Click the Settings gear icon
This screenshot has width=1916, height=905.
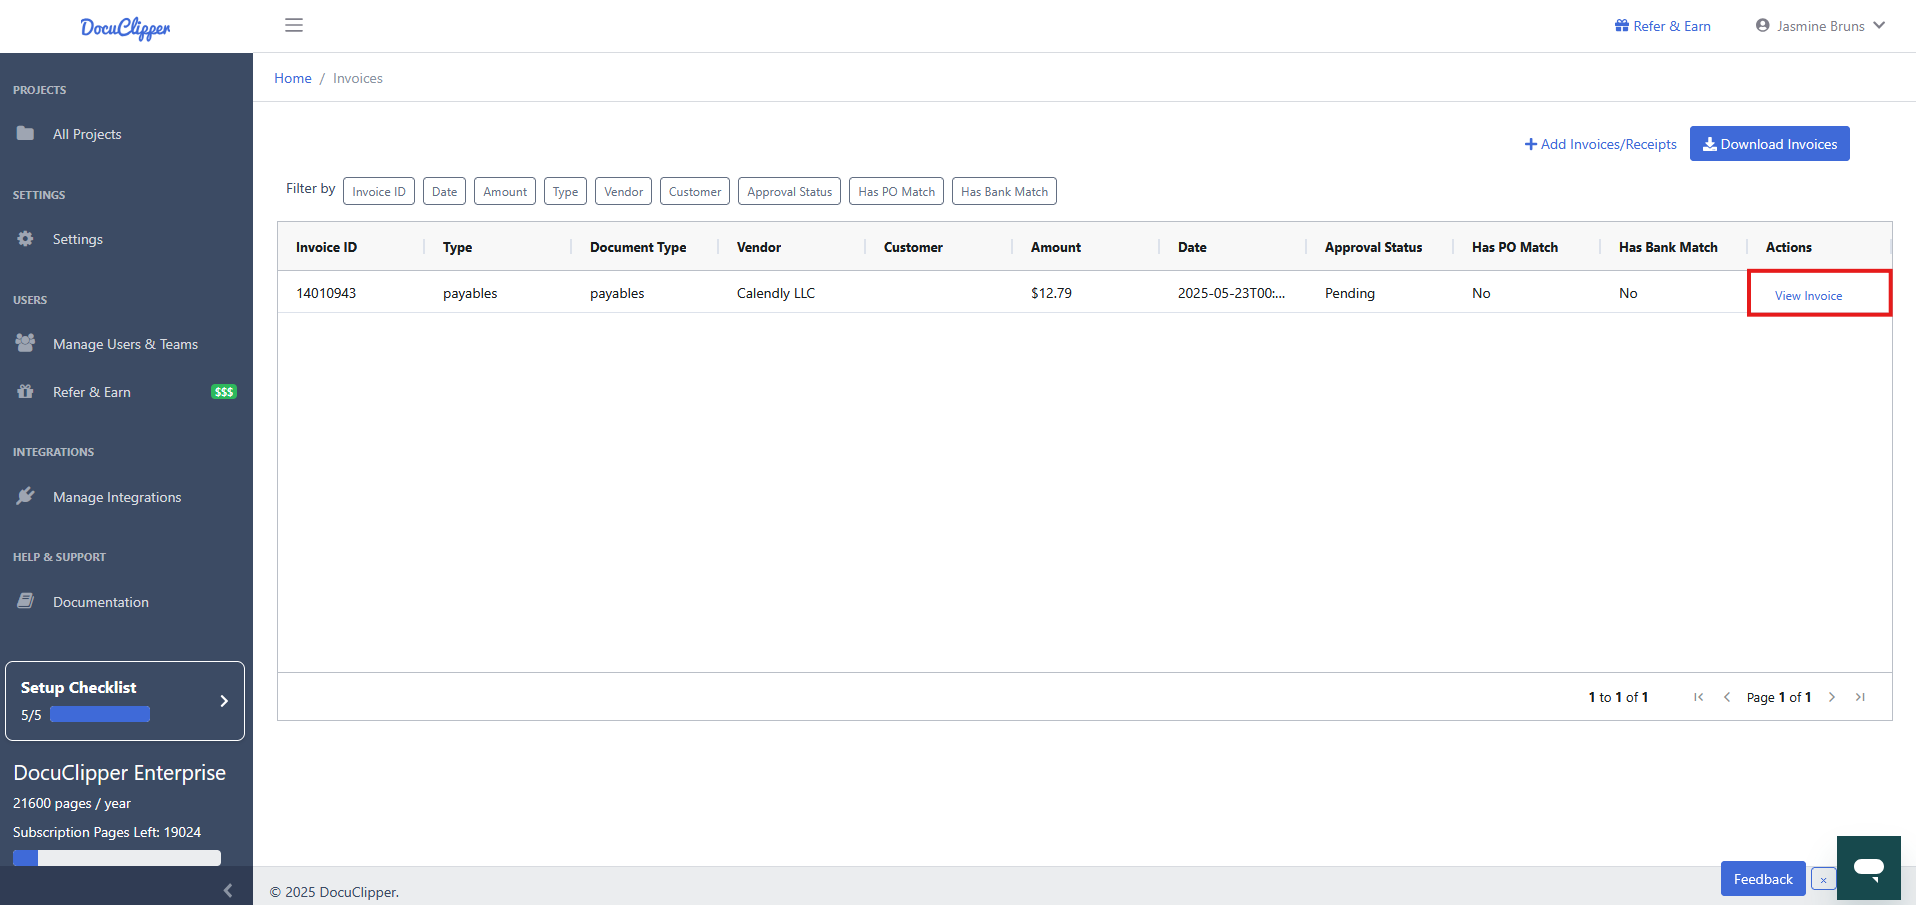[x=25, y=238]
